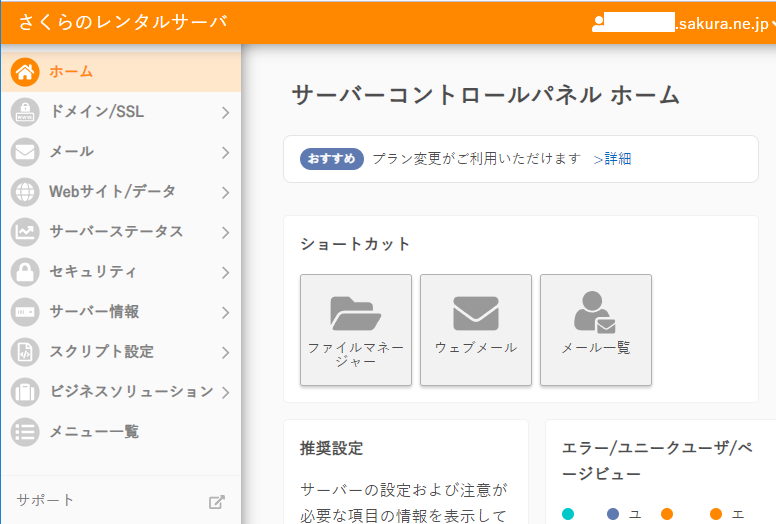The height and width of the screenshot is (524, 776).
Task: Select ホーム in the sidebar menu
Action: pos(71,72)
